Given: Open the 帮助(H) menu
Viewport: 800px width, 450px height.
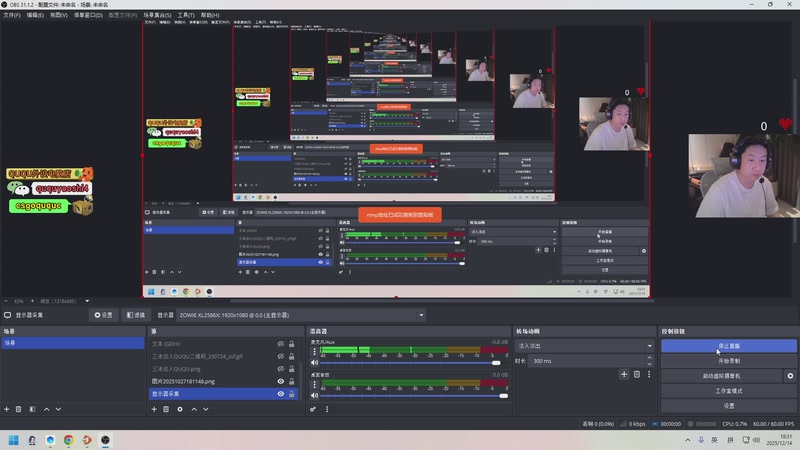Looking at the screenshot, I should click(210, 15).
